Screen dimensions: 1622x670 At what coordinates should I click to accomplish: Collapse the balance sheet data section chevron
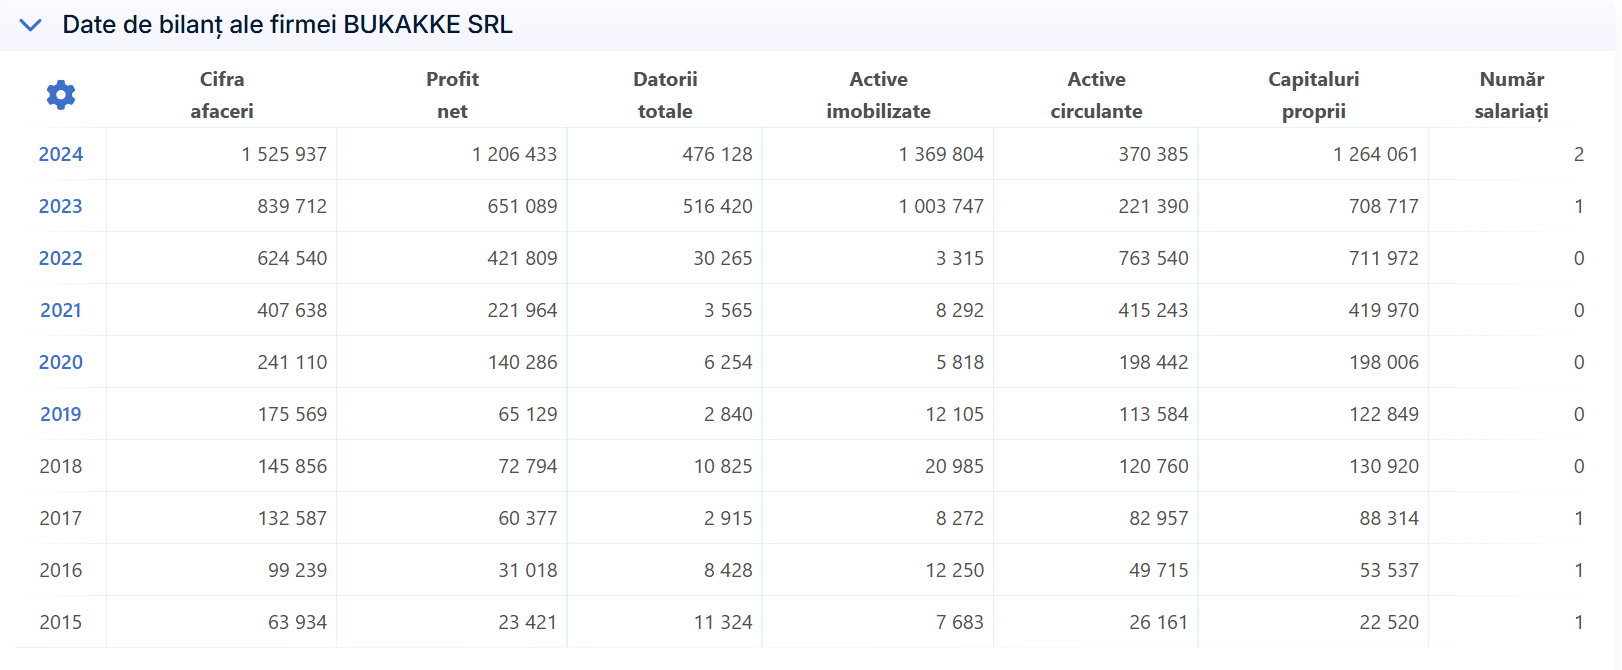pyautogui.click(x=31, y=25)
